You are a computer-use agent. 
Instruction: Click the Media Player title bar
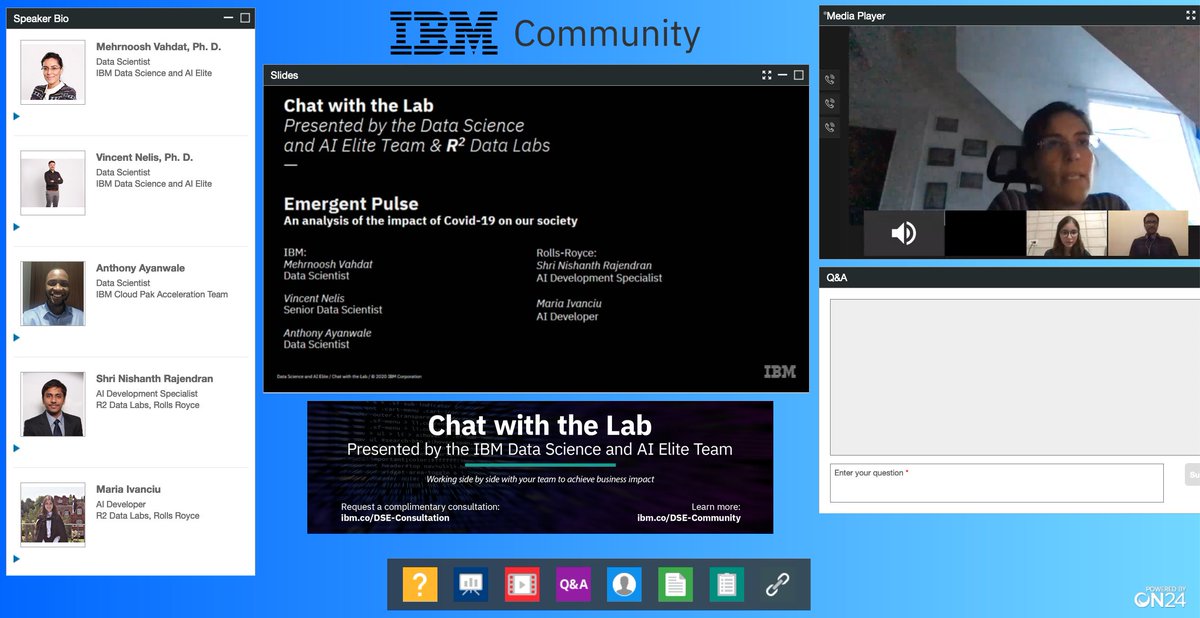[1009, 16]
